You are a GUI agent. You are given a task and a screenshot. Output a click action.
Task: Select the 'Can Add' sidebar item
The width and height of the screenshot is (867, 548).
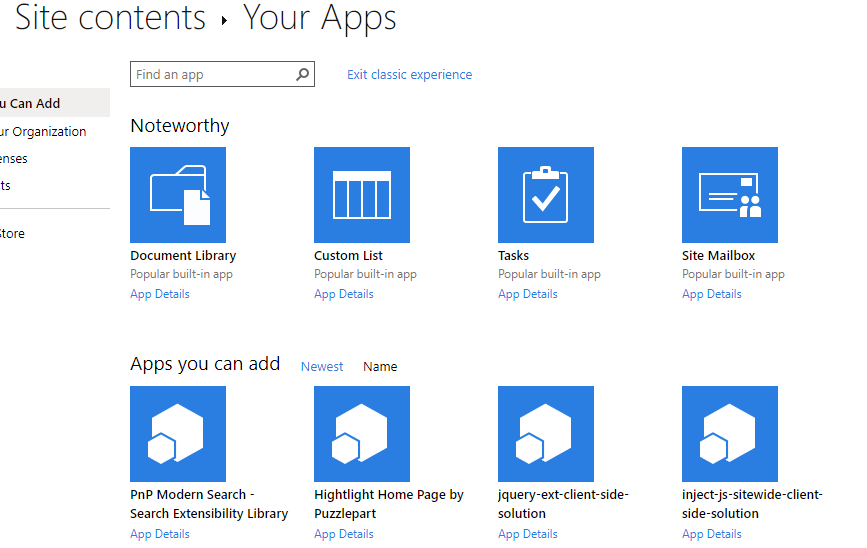[x=55, y=103]
